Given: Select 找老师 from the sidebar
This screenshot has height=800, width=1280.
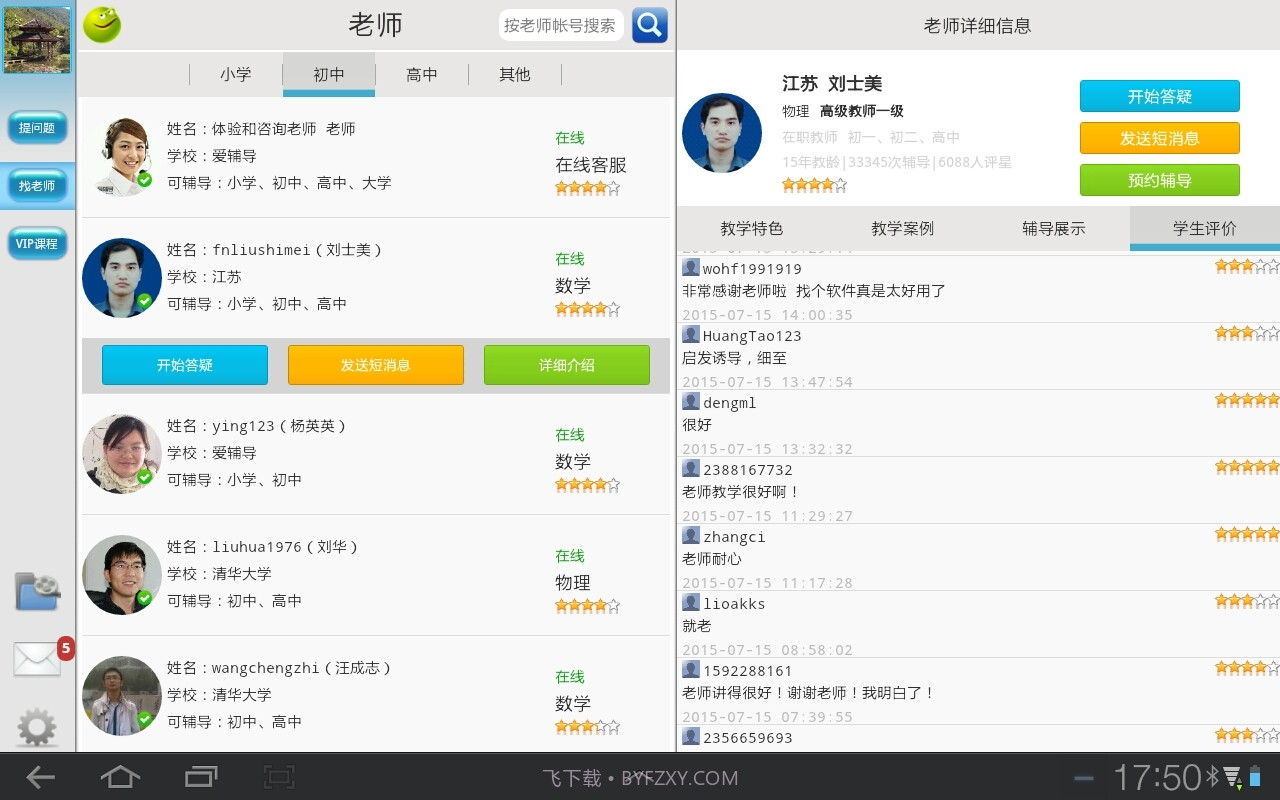Looking at the screenshot, I should click(x=37, y=186).
